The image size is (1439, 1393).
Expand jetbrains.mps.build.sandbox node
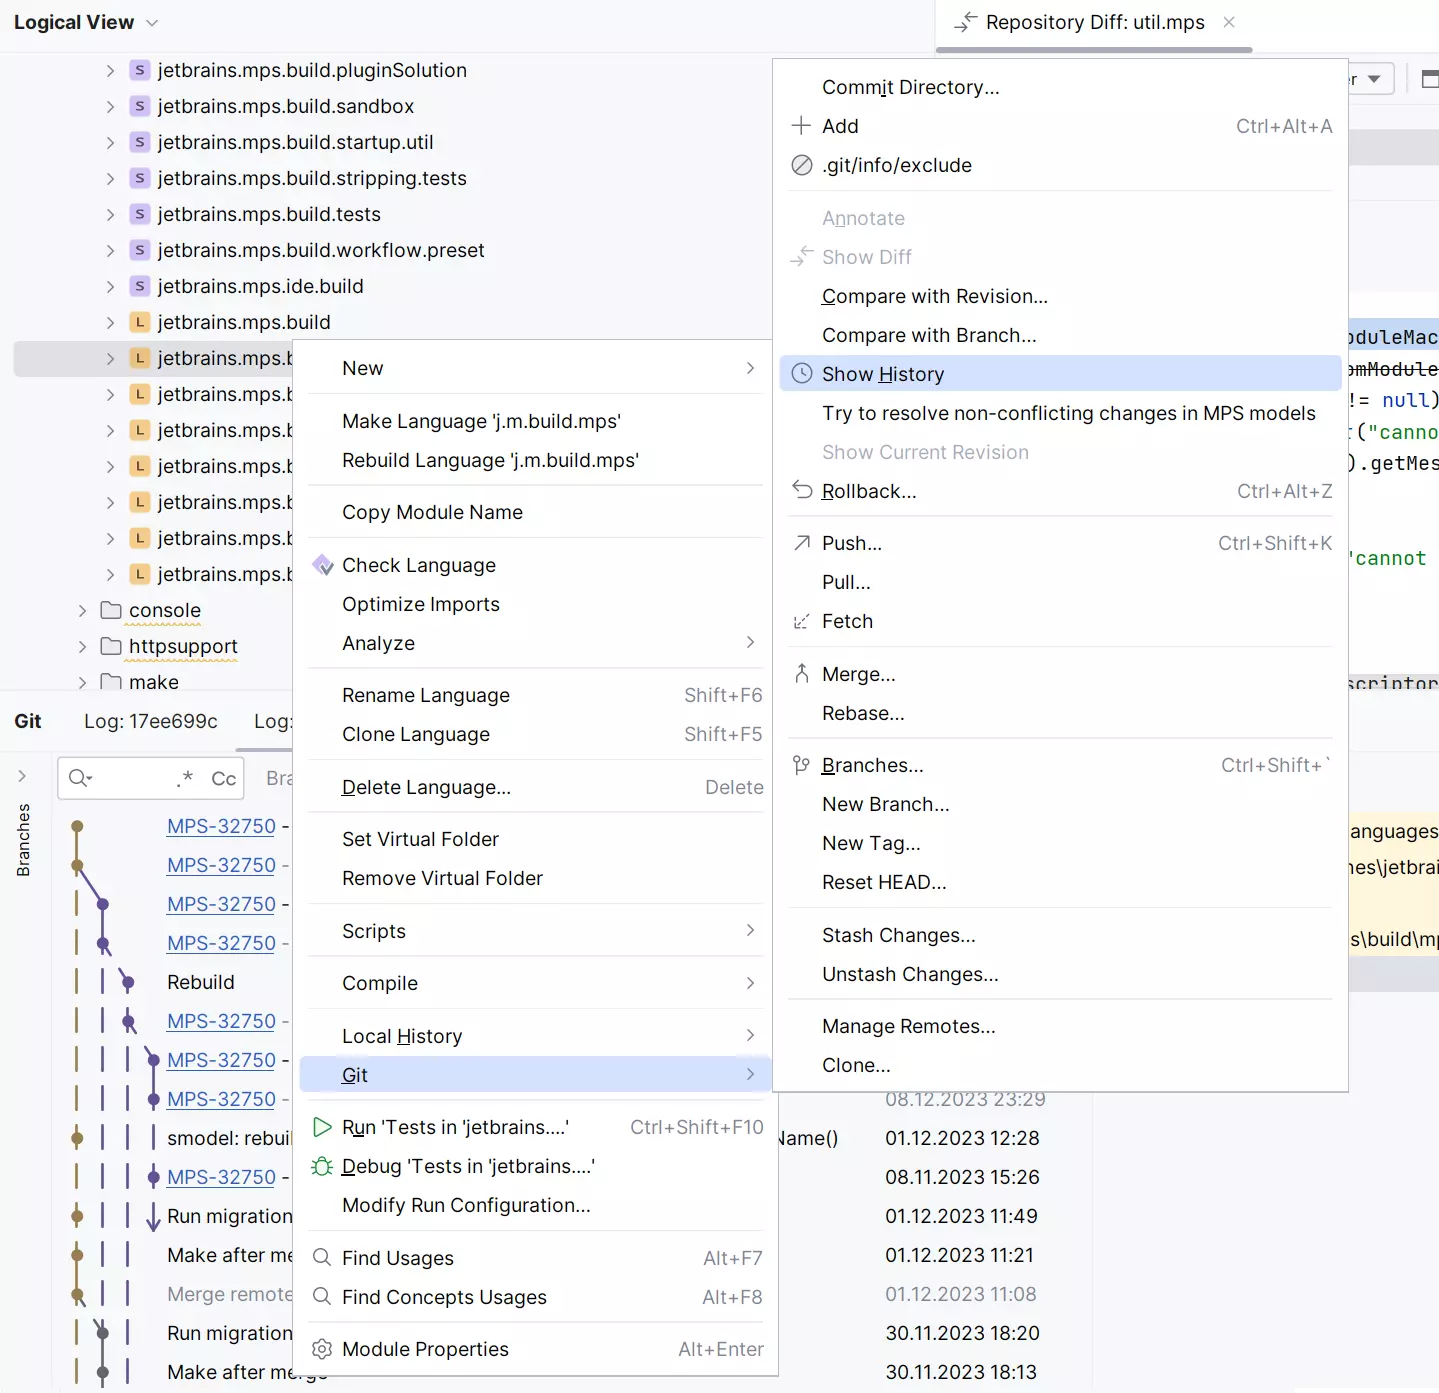click(111, 106)
